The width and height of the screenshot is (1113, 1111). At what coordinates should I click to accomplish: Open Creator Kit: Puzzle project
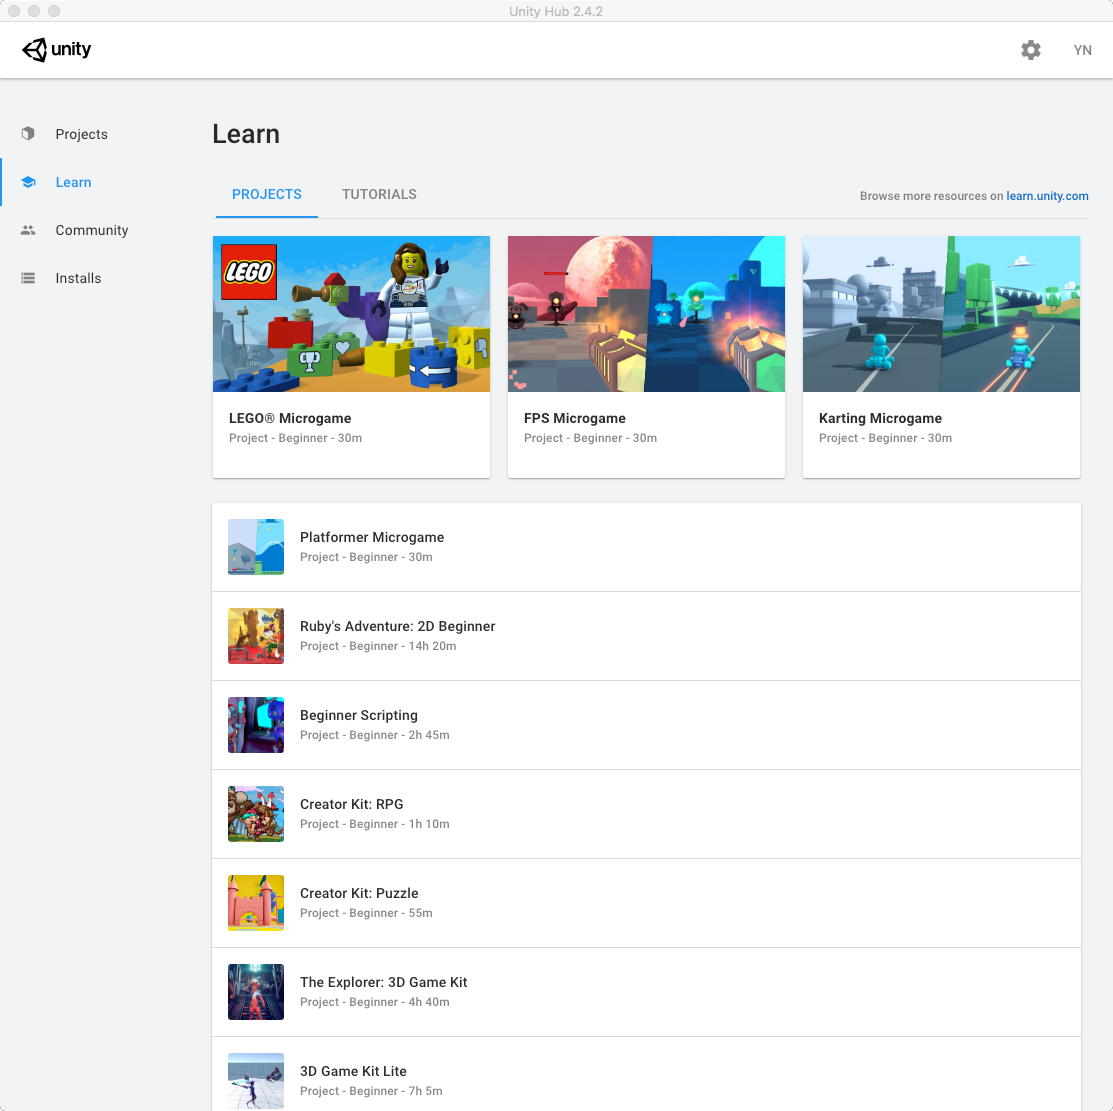click(x=359, y=893)
